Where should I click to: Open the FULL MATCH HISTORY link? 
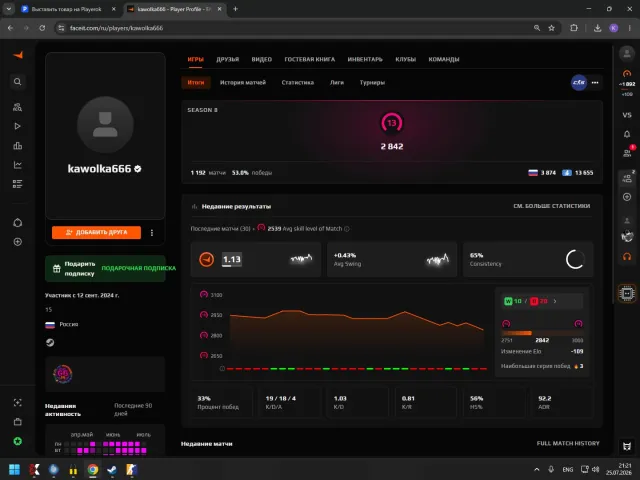(568, 443)
